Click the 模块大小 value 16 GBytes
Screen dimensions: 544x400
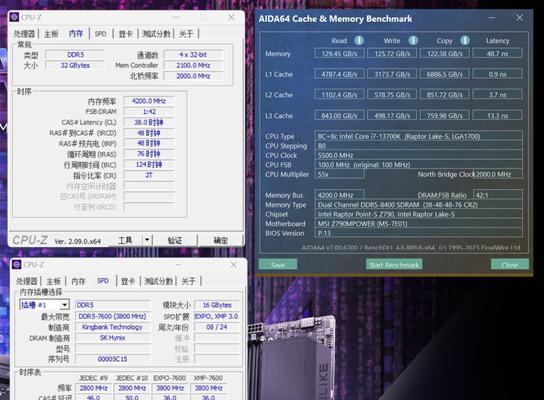click(x=217, y=305)
